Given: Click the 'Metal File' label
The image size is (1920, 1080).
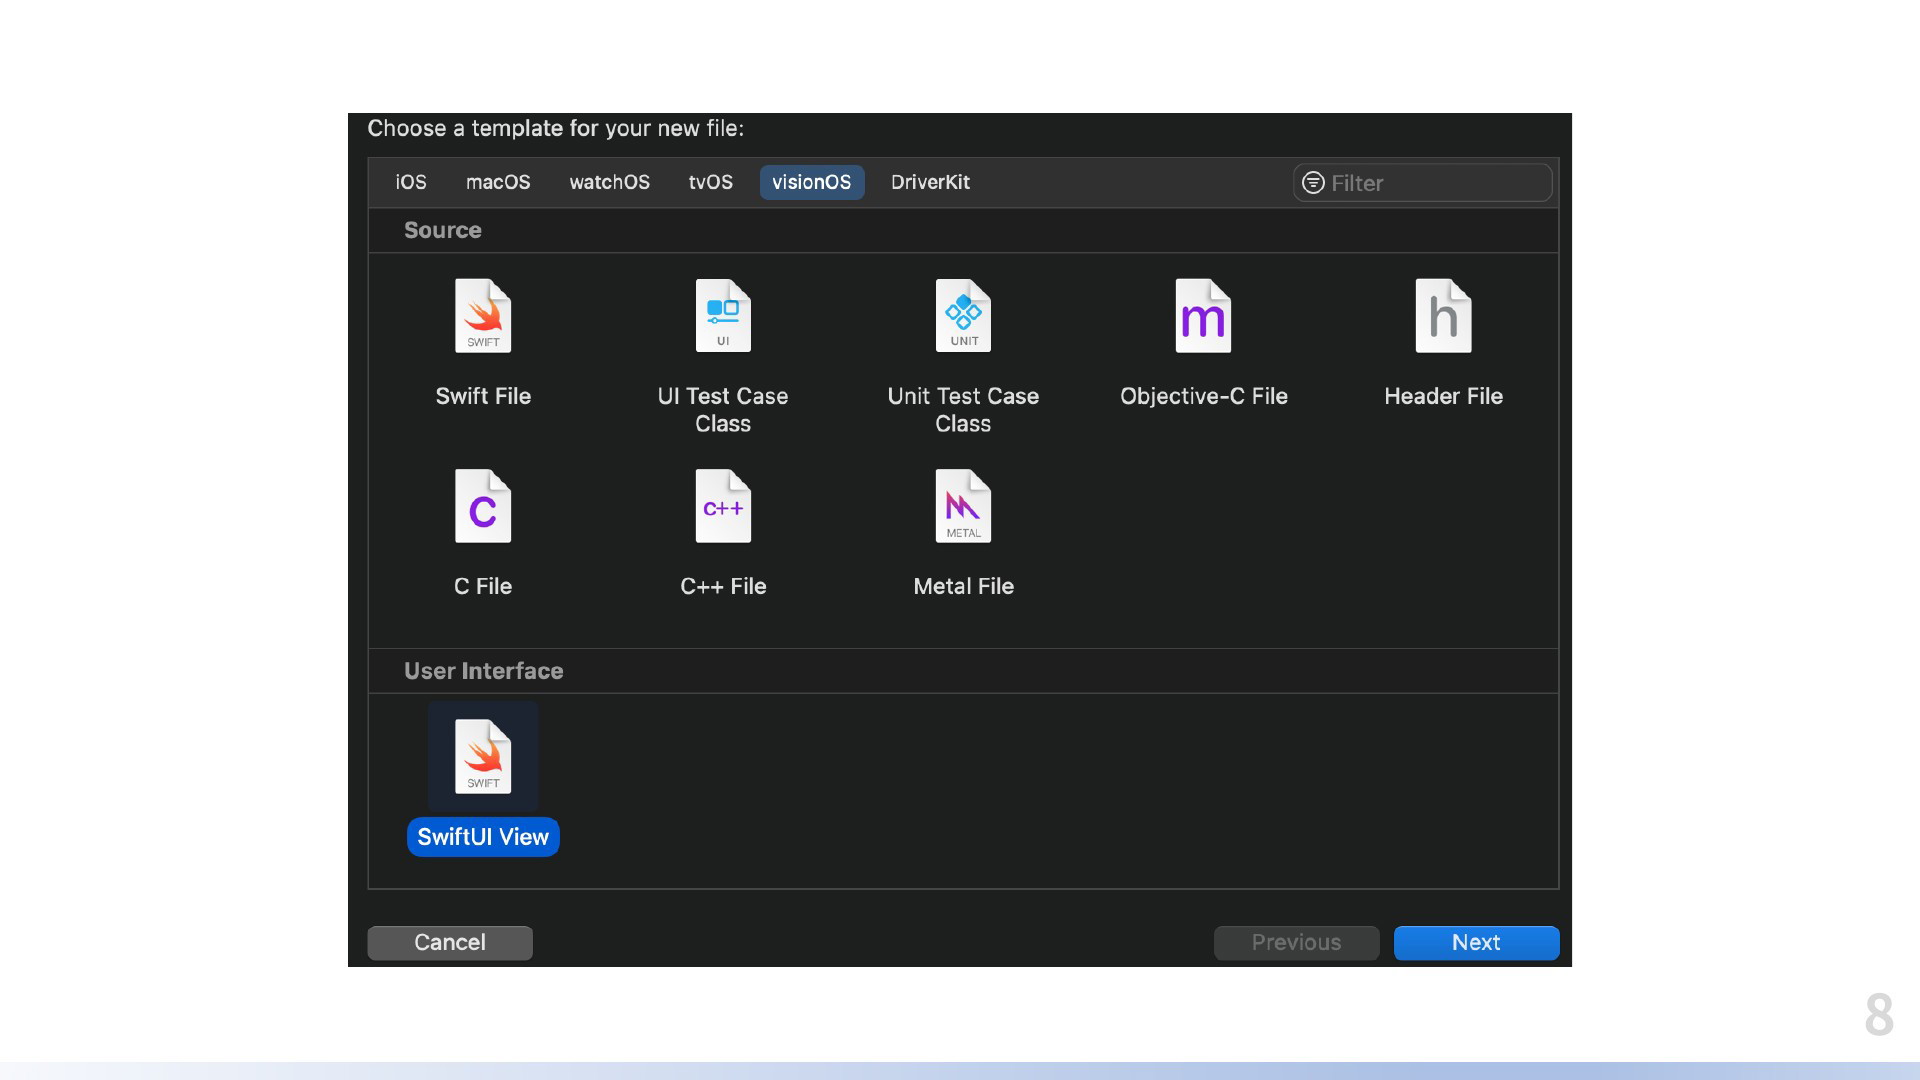Looking at the screenshot, I should (x=963, y=586).
